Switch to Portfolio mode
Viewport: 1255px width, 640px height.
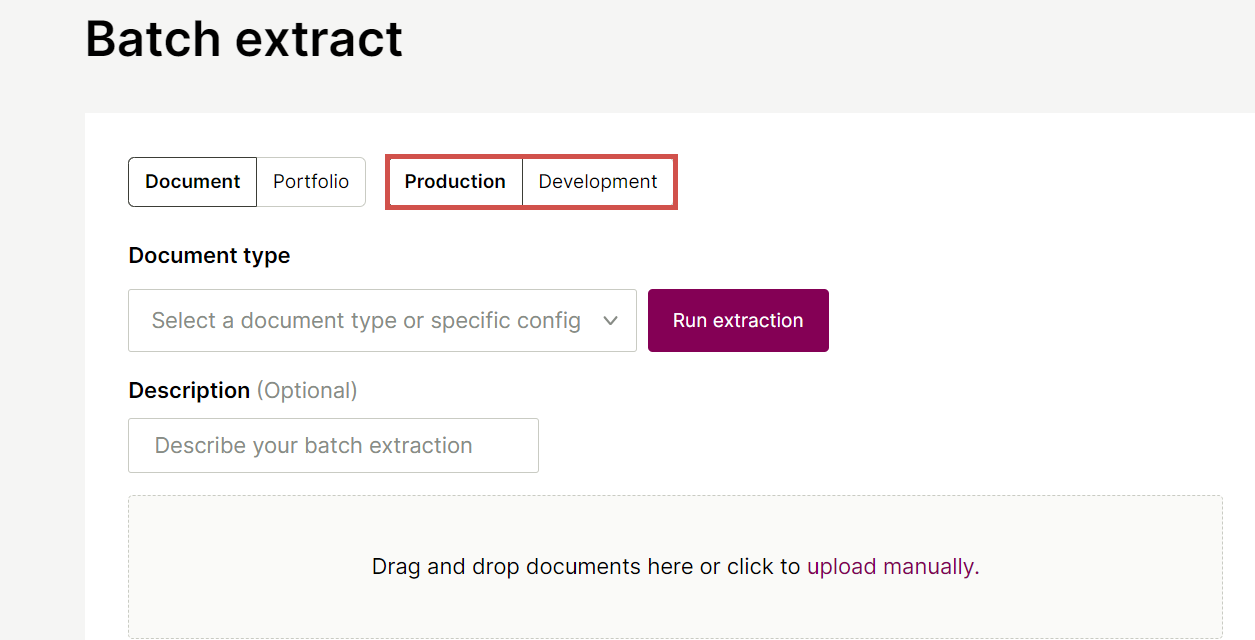coord(311,182)
